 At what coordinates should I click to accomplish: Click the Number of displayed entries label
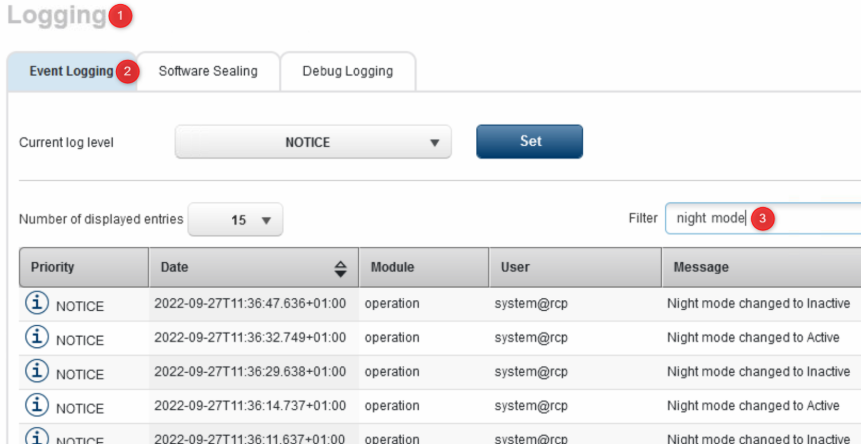tap(101, 219)
